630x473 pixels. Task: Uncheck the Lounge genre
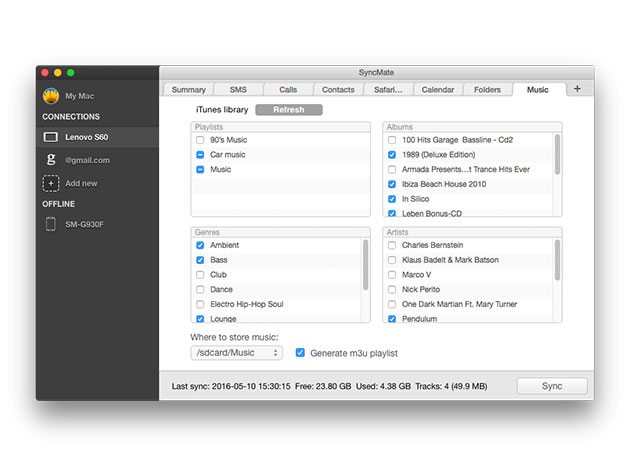[x=200, y=319]
